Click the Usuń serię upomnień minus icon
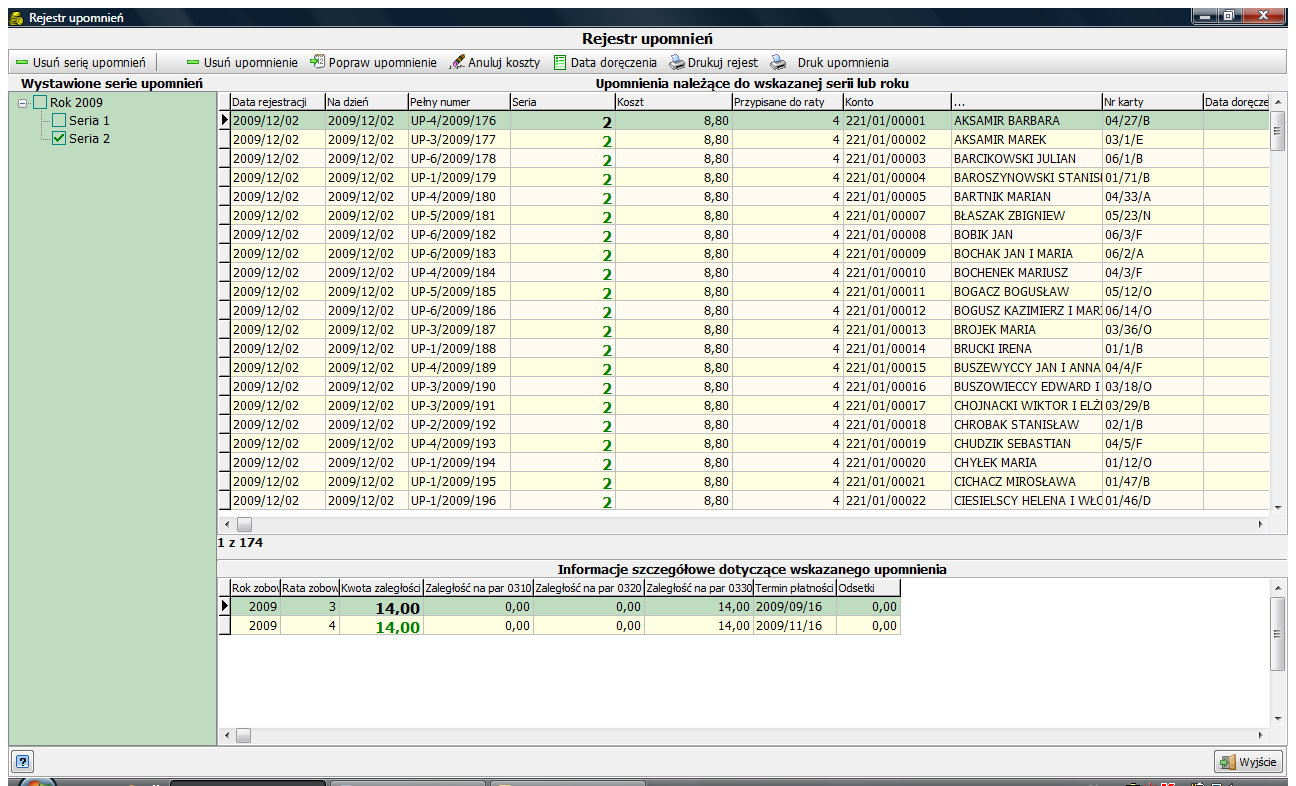 coord(22,62)
